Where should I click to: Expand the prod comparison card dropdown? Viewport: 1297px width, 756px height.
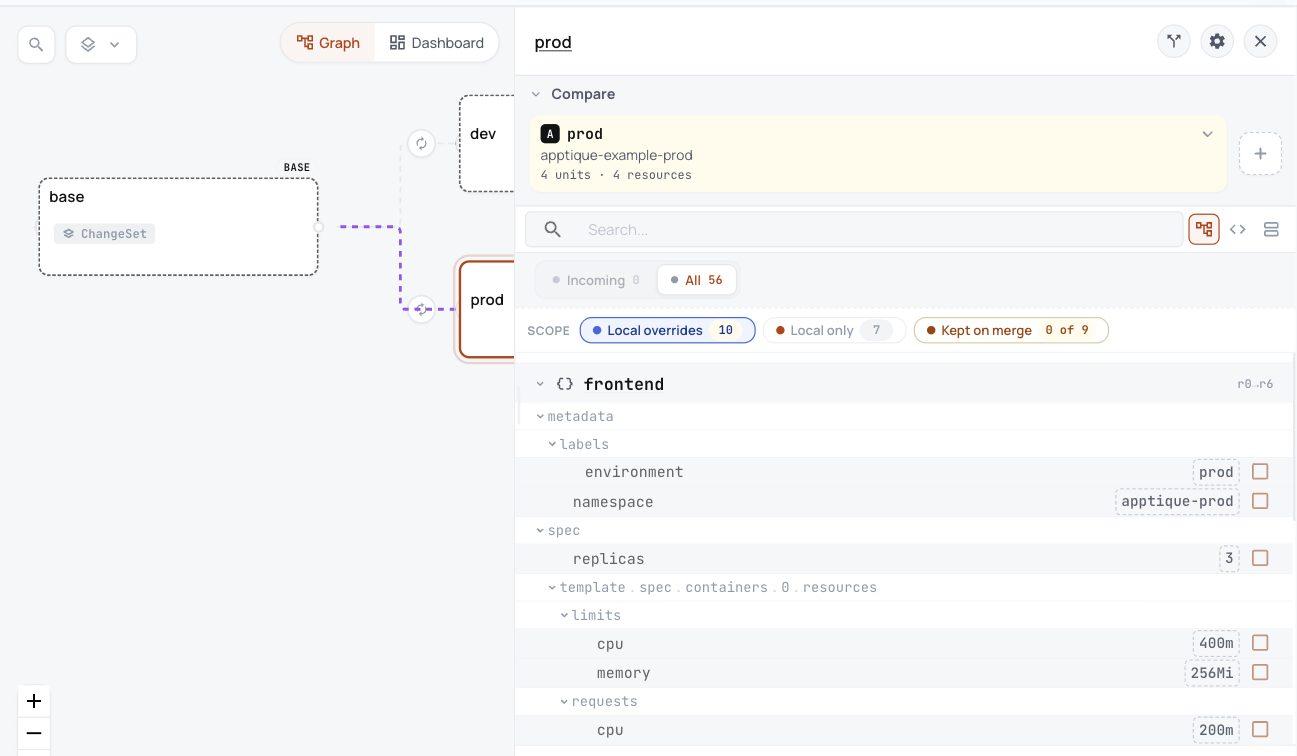(1208, 134)
